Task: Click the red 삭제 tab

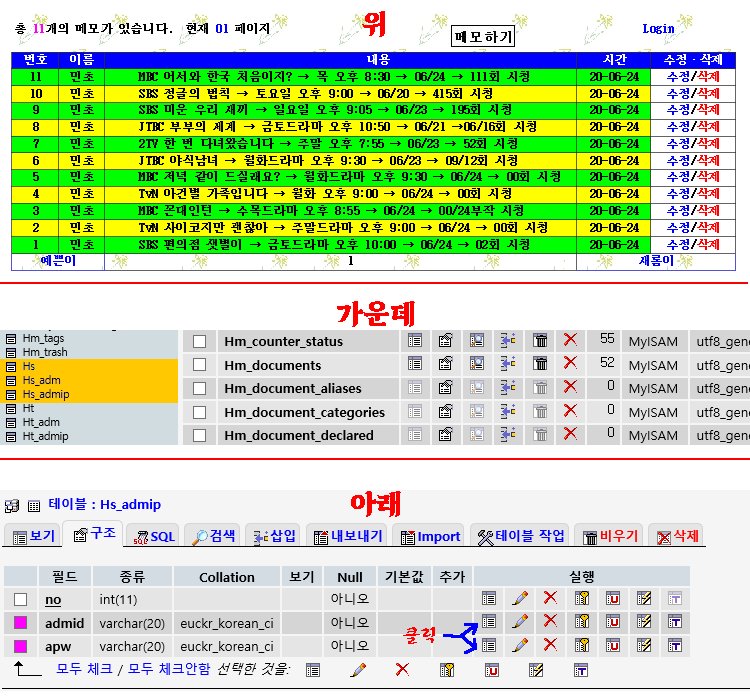Action: point(677,536)
